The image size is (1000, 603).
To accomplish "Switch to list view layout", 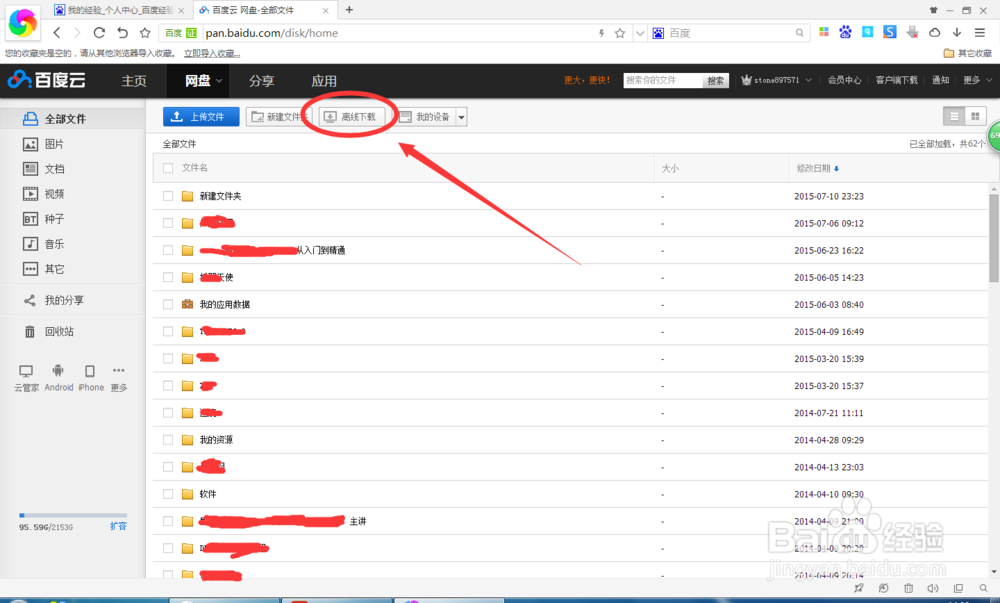I will (x=954, y=117).
